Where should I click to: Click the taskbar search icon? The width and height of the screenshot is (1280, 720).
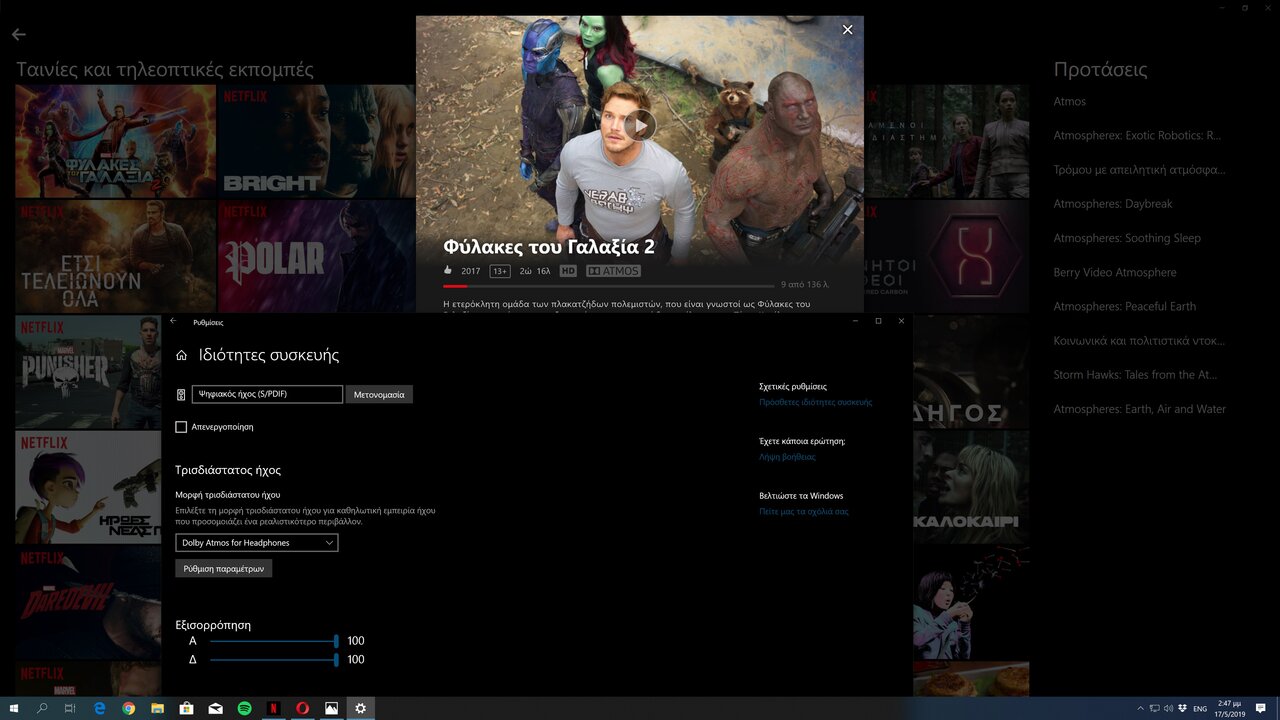click(x=42, y=708)
